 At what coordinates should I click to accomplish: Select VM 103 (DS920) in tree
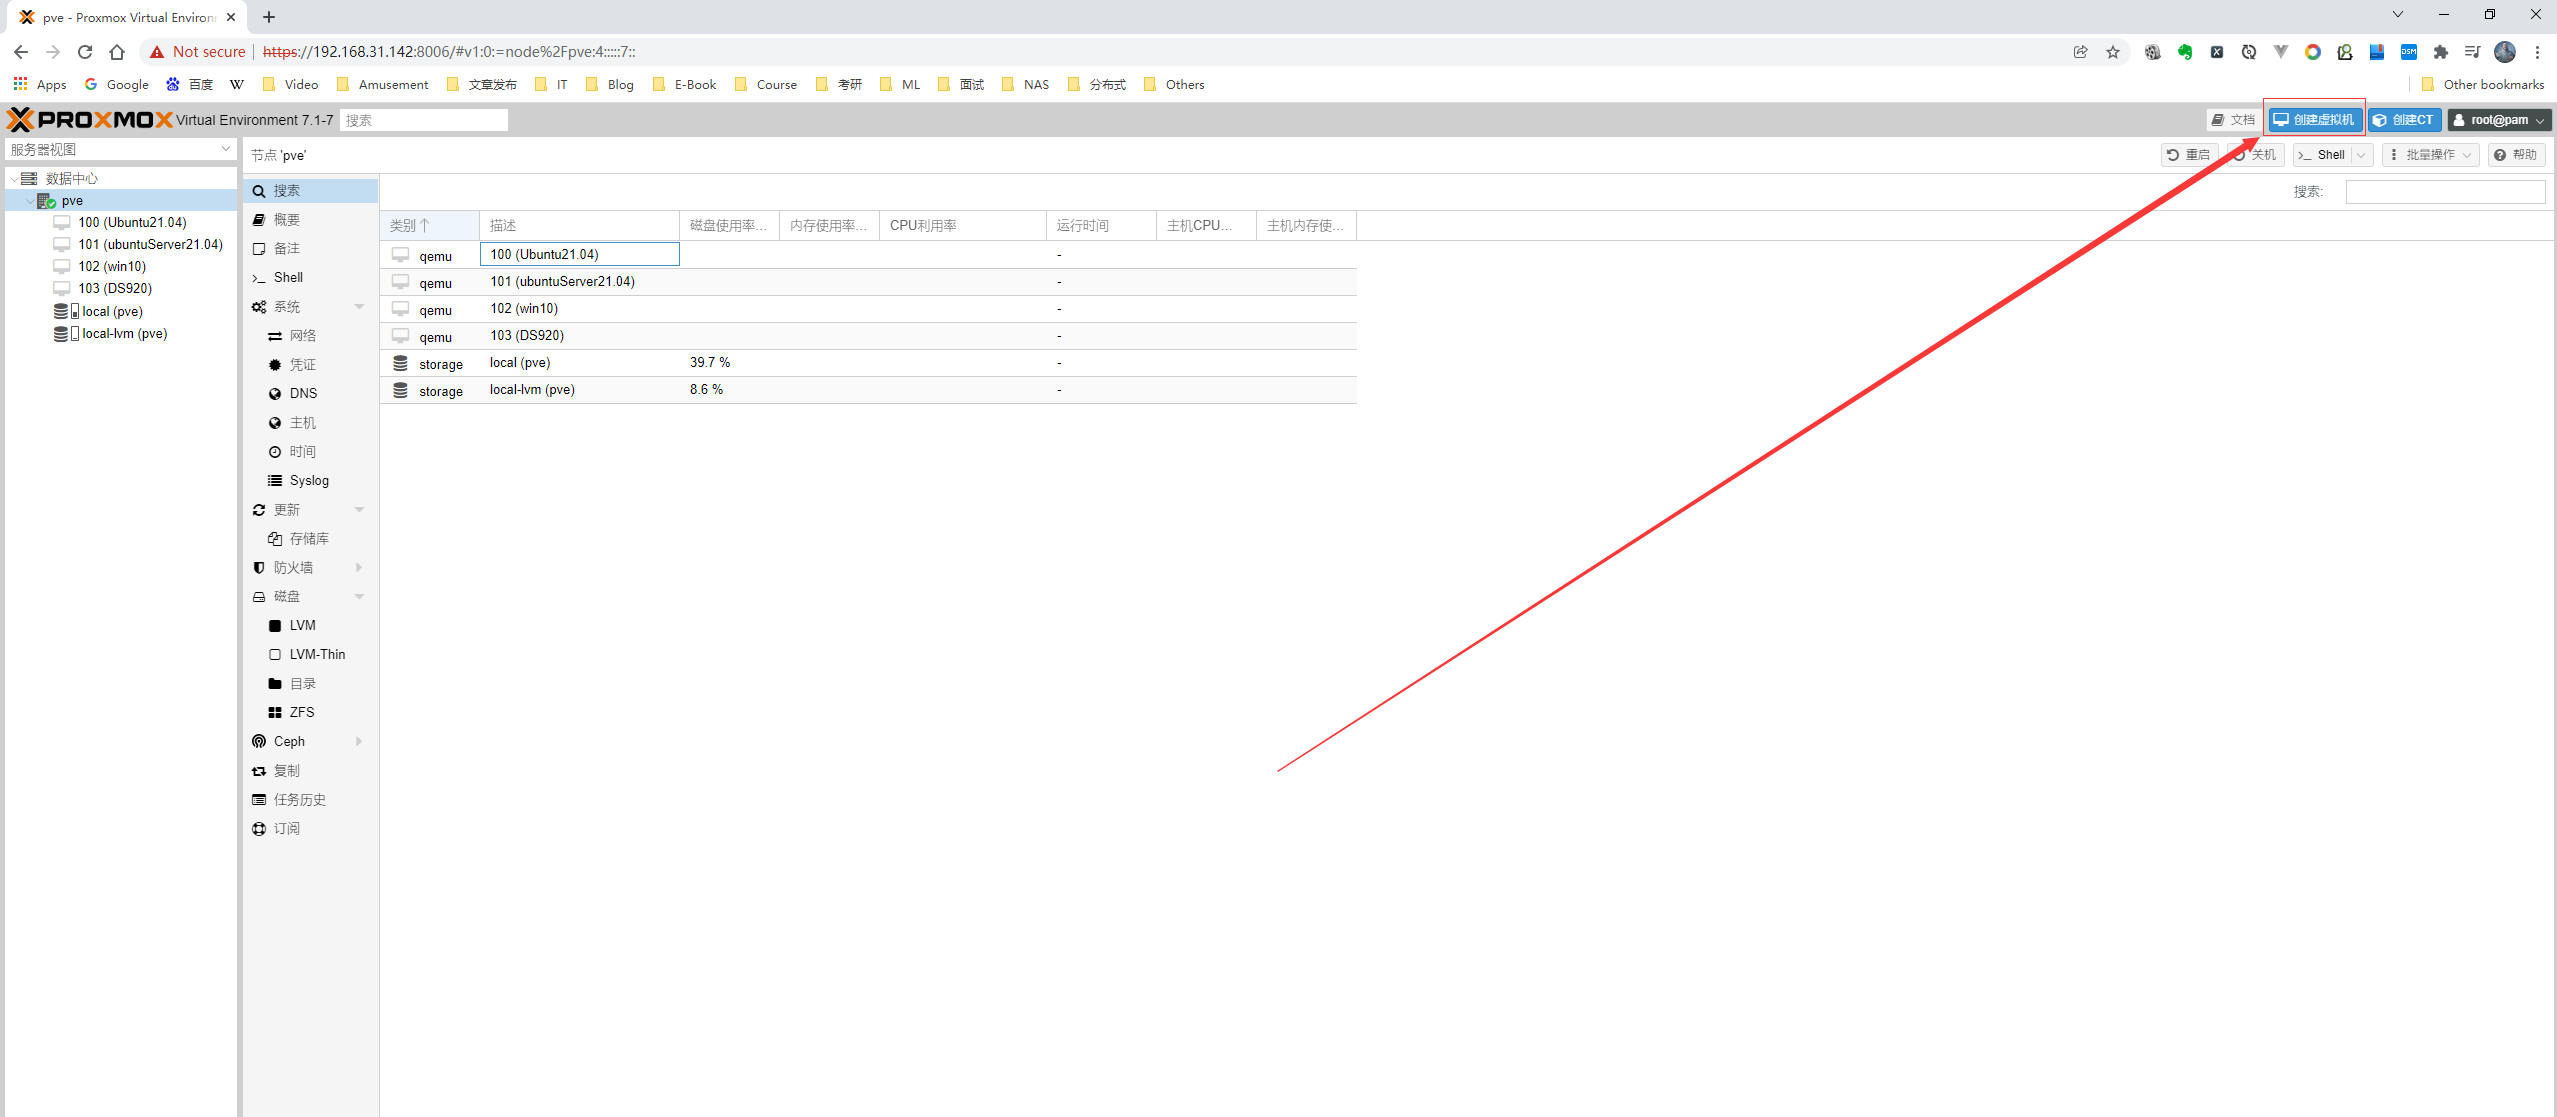point(115,289)
